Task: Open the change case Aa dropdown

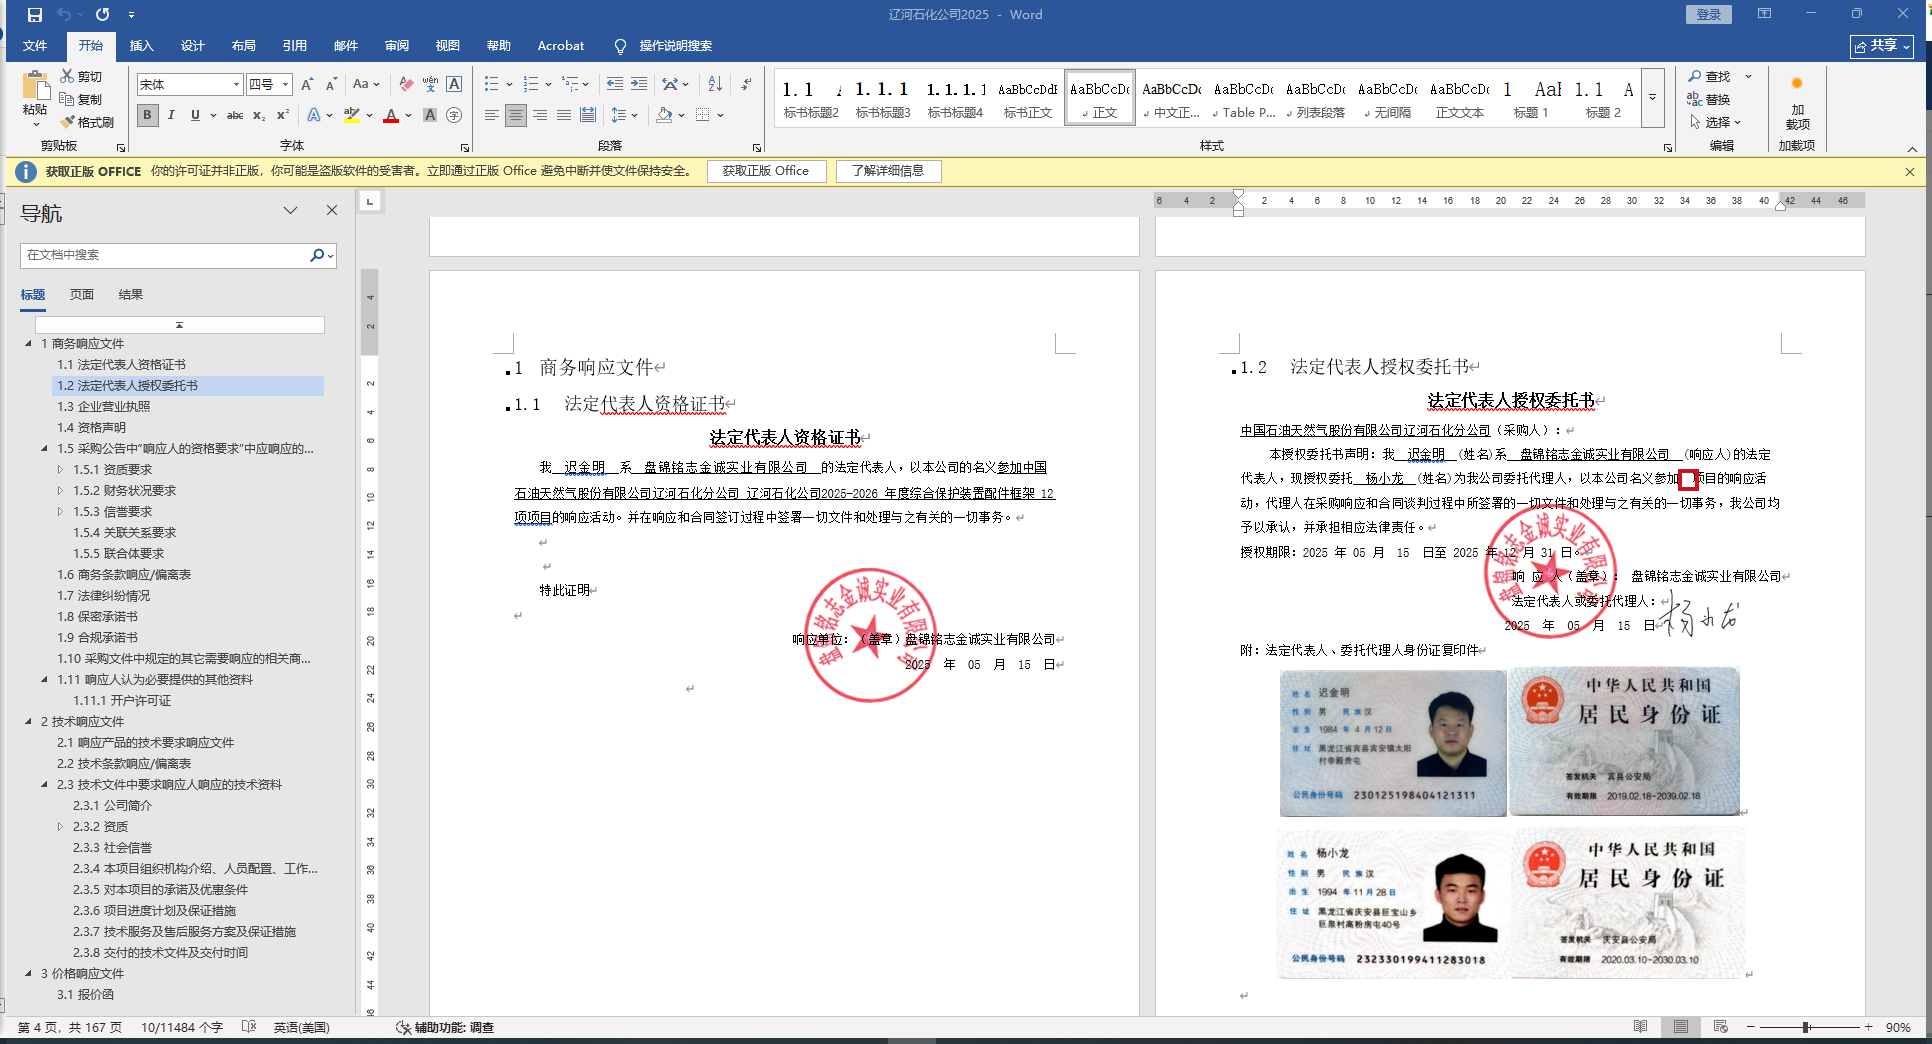Action: click(366, 84)
